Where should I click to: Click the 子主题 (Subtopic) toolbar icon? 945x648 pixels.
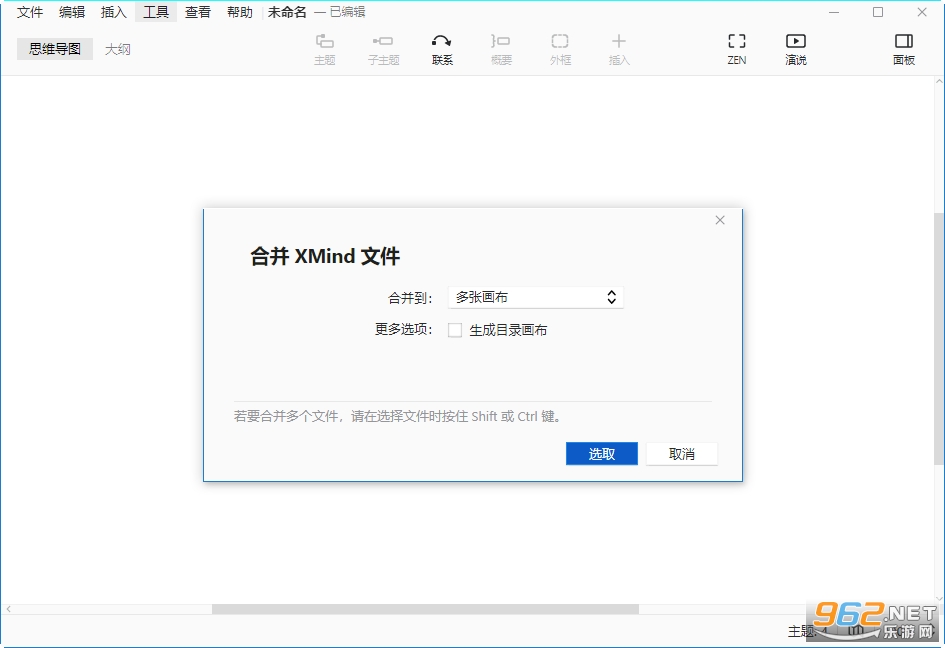click(x=383, y=49)
